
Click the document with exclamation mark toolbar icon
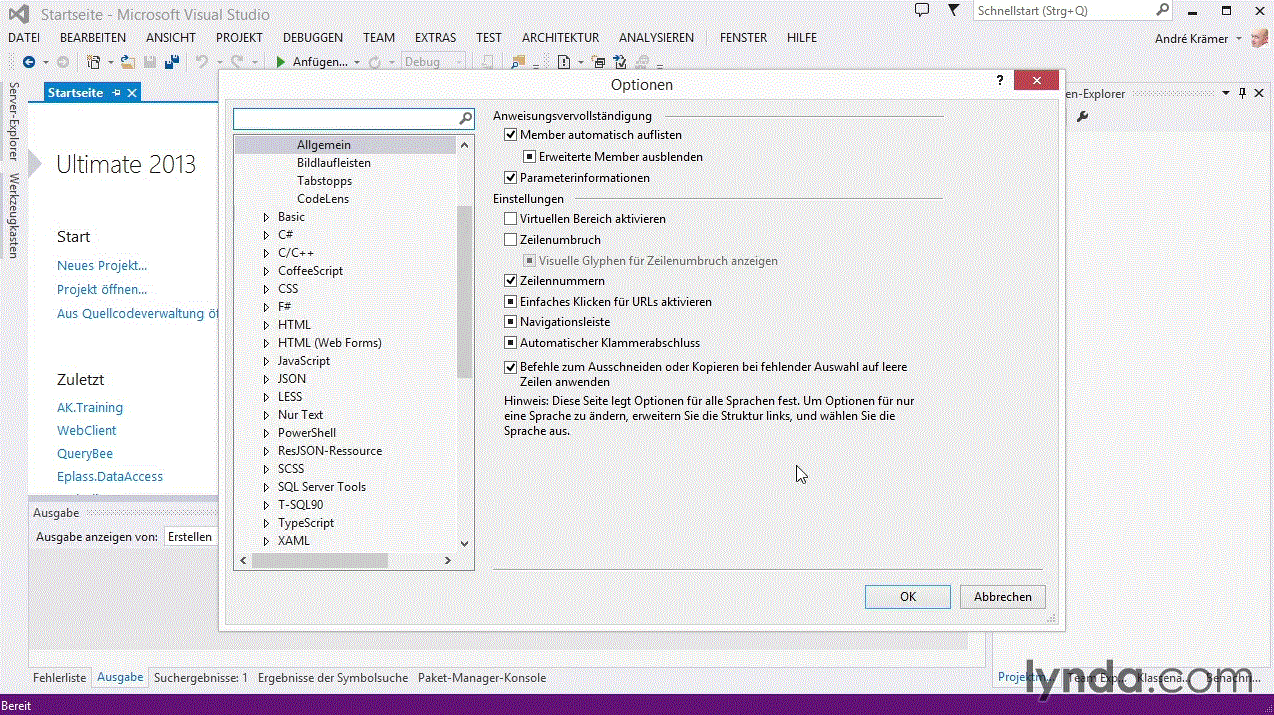[x=564, y=62]
